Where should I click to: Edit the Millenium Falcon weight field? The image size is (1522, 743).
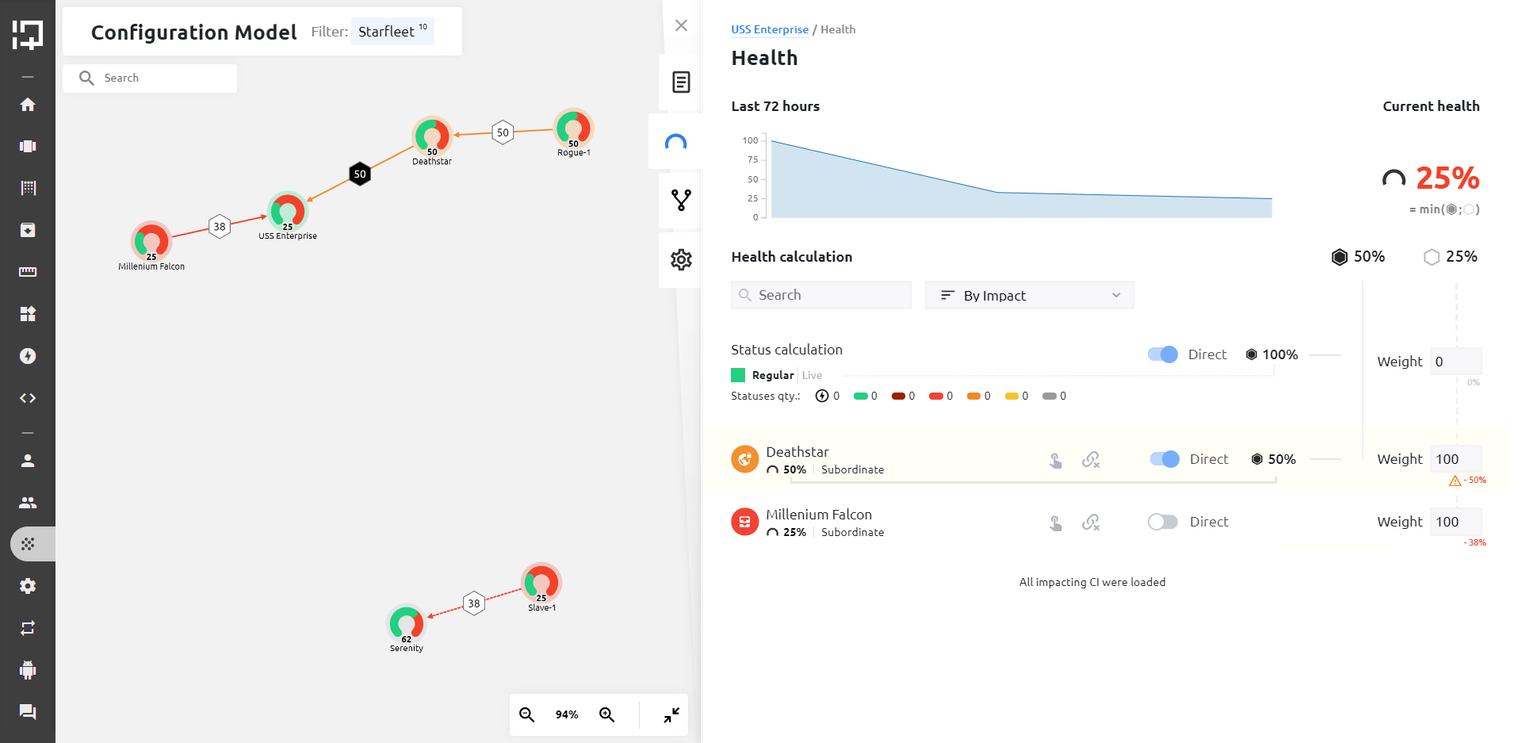(x=1456, y=522)
